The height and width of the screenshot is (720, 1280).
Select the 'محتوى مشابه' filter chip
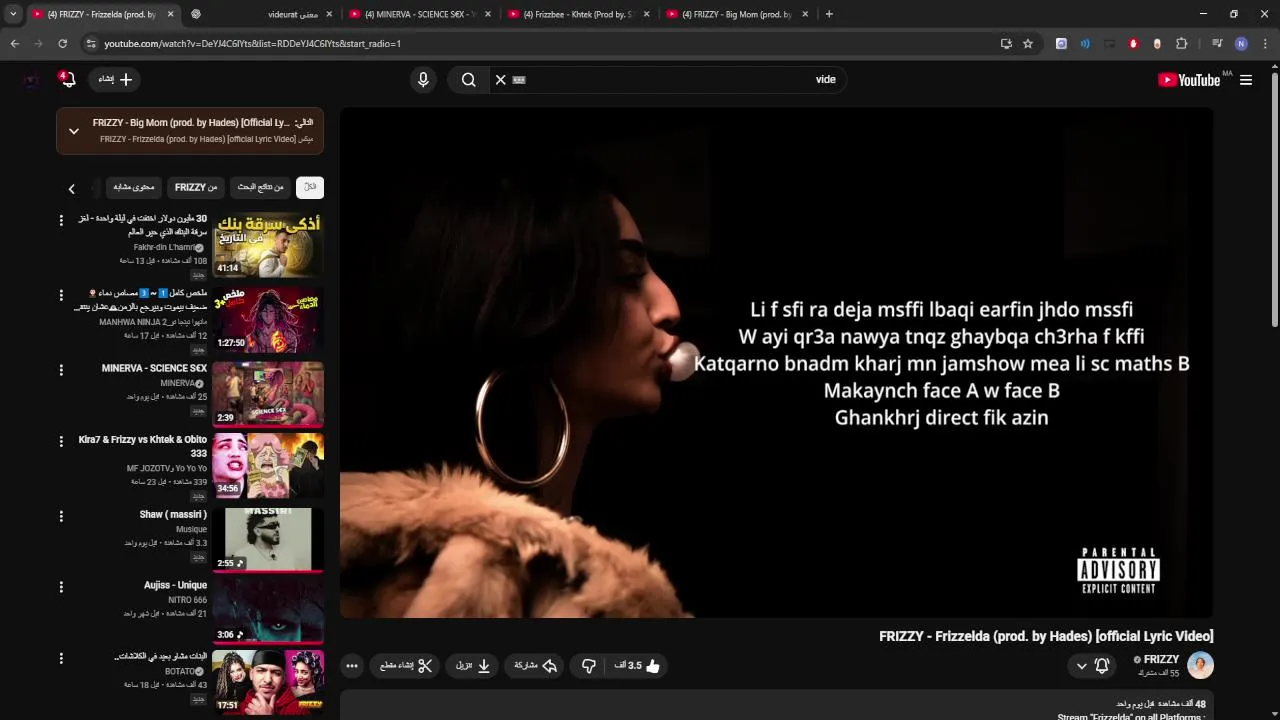click(x=134, y=187)
